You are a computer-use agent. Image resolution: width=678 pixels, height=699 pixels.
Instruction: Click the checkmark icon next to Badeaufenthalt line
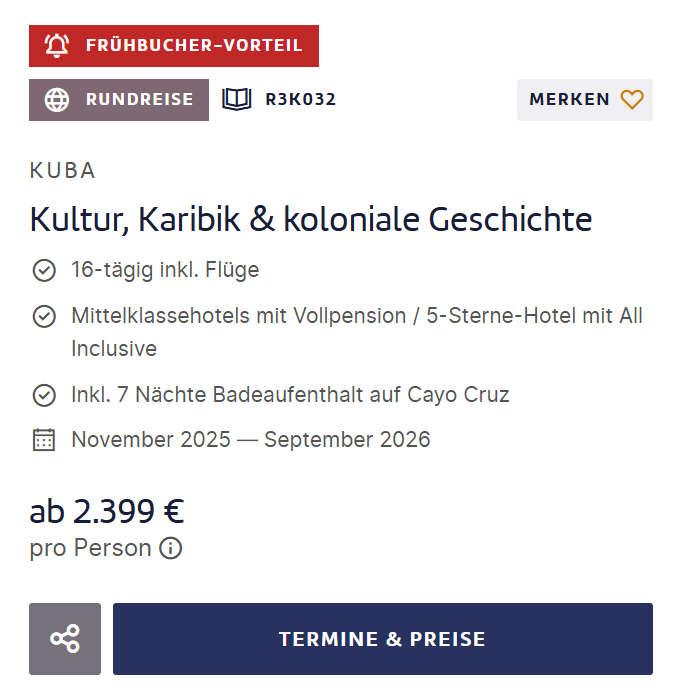(x=44, y=395)
